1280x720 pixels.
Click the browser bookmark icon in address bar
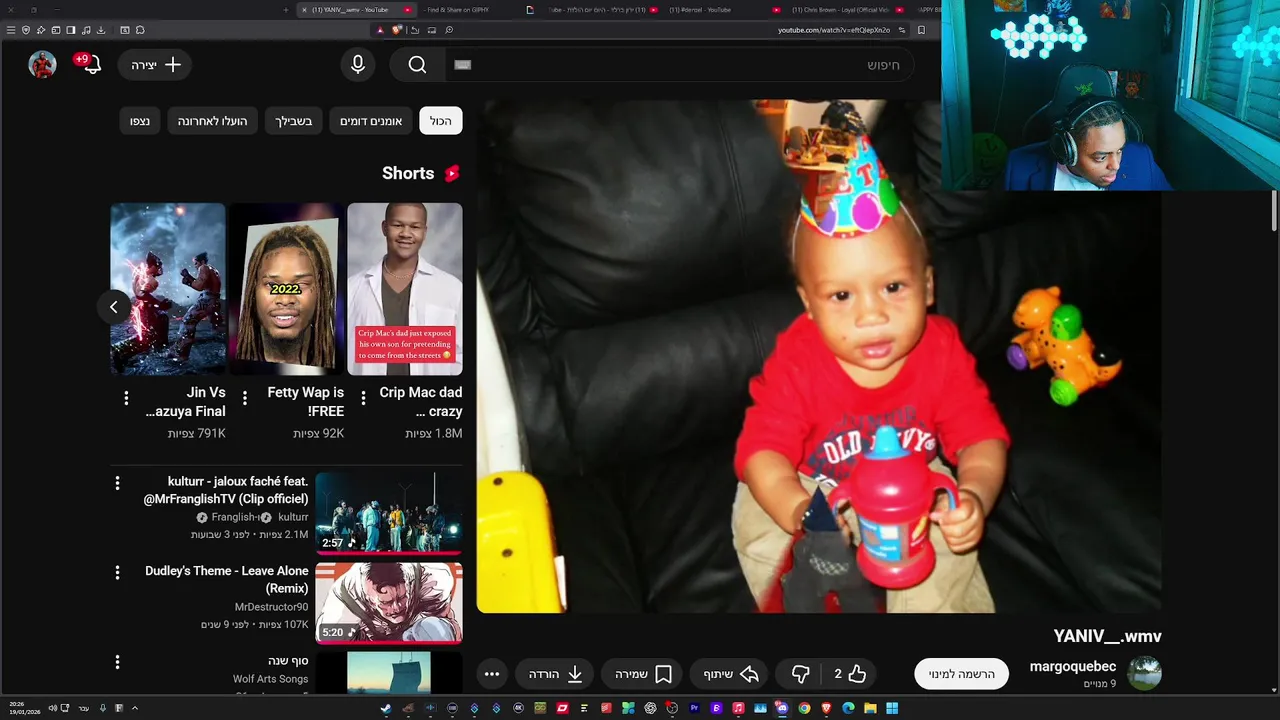(921, 30)
